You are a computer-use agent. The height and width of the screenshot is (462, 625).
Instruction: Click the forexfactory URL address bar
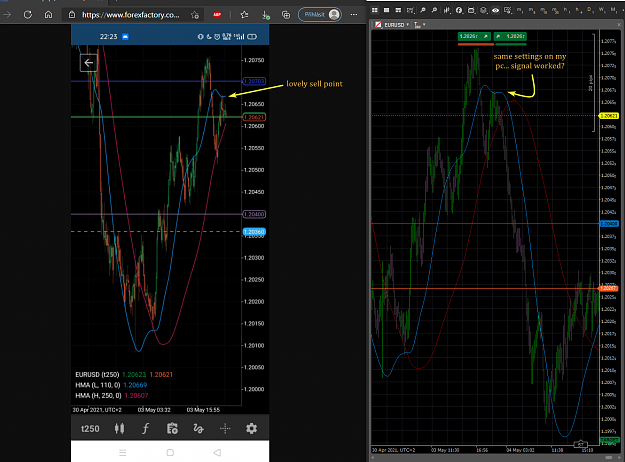click(131, 15)
